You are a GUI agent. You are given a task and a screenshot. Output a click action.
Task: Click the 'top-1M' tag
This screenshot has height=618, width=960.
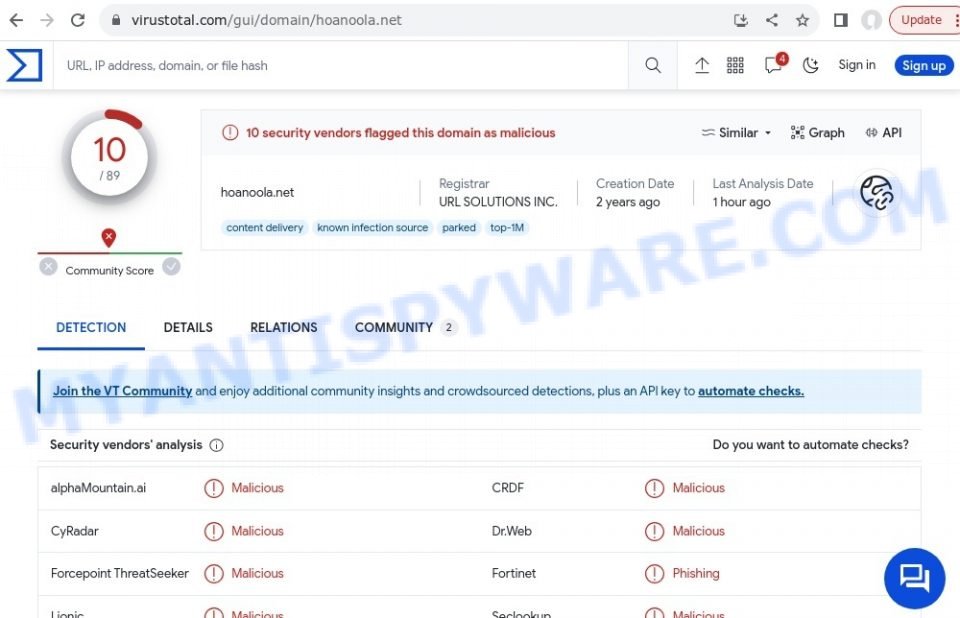pos(507,227)
